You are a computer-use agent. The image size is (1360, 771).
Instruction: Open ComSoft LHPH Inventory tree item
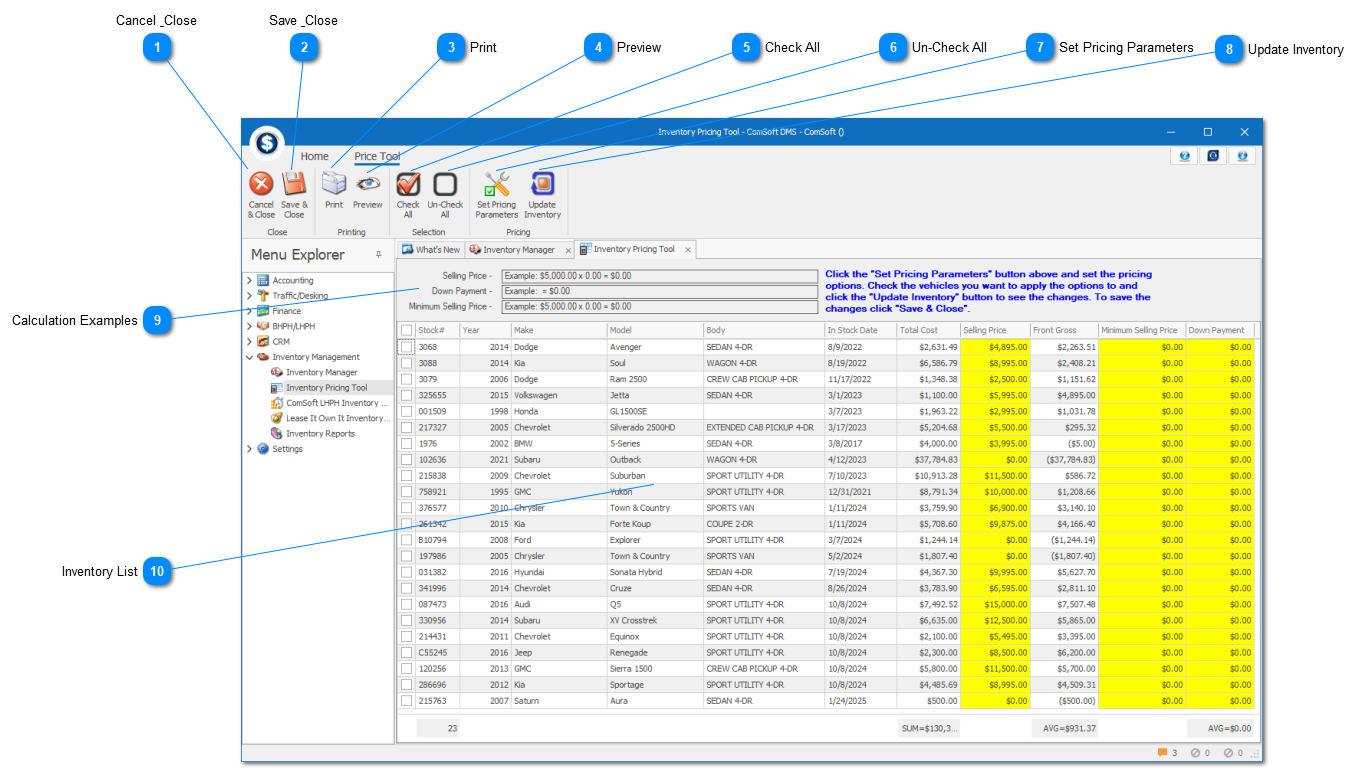pyautogui.click(x=329, y=403)
